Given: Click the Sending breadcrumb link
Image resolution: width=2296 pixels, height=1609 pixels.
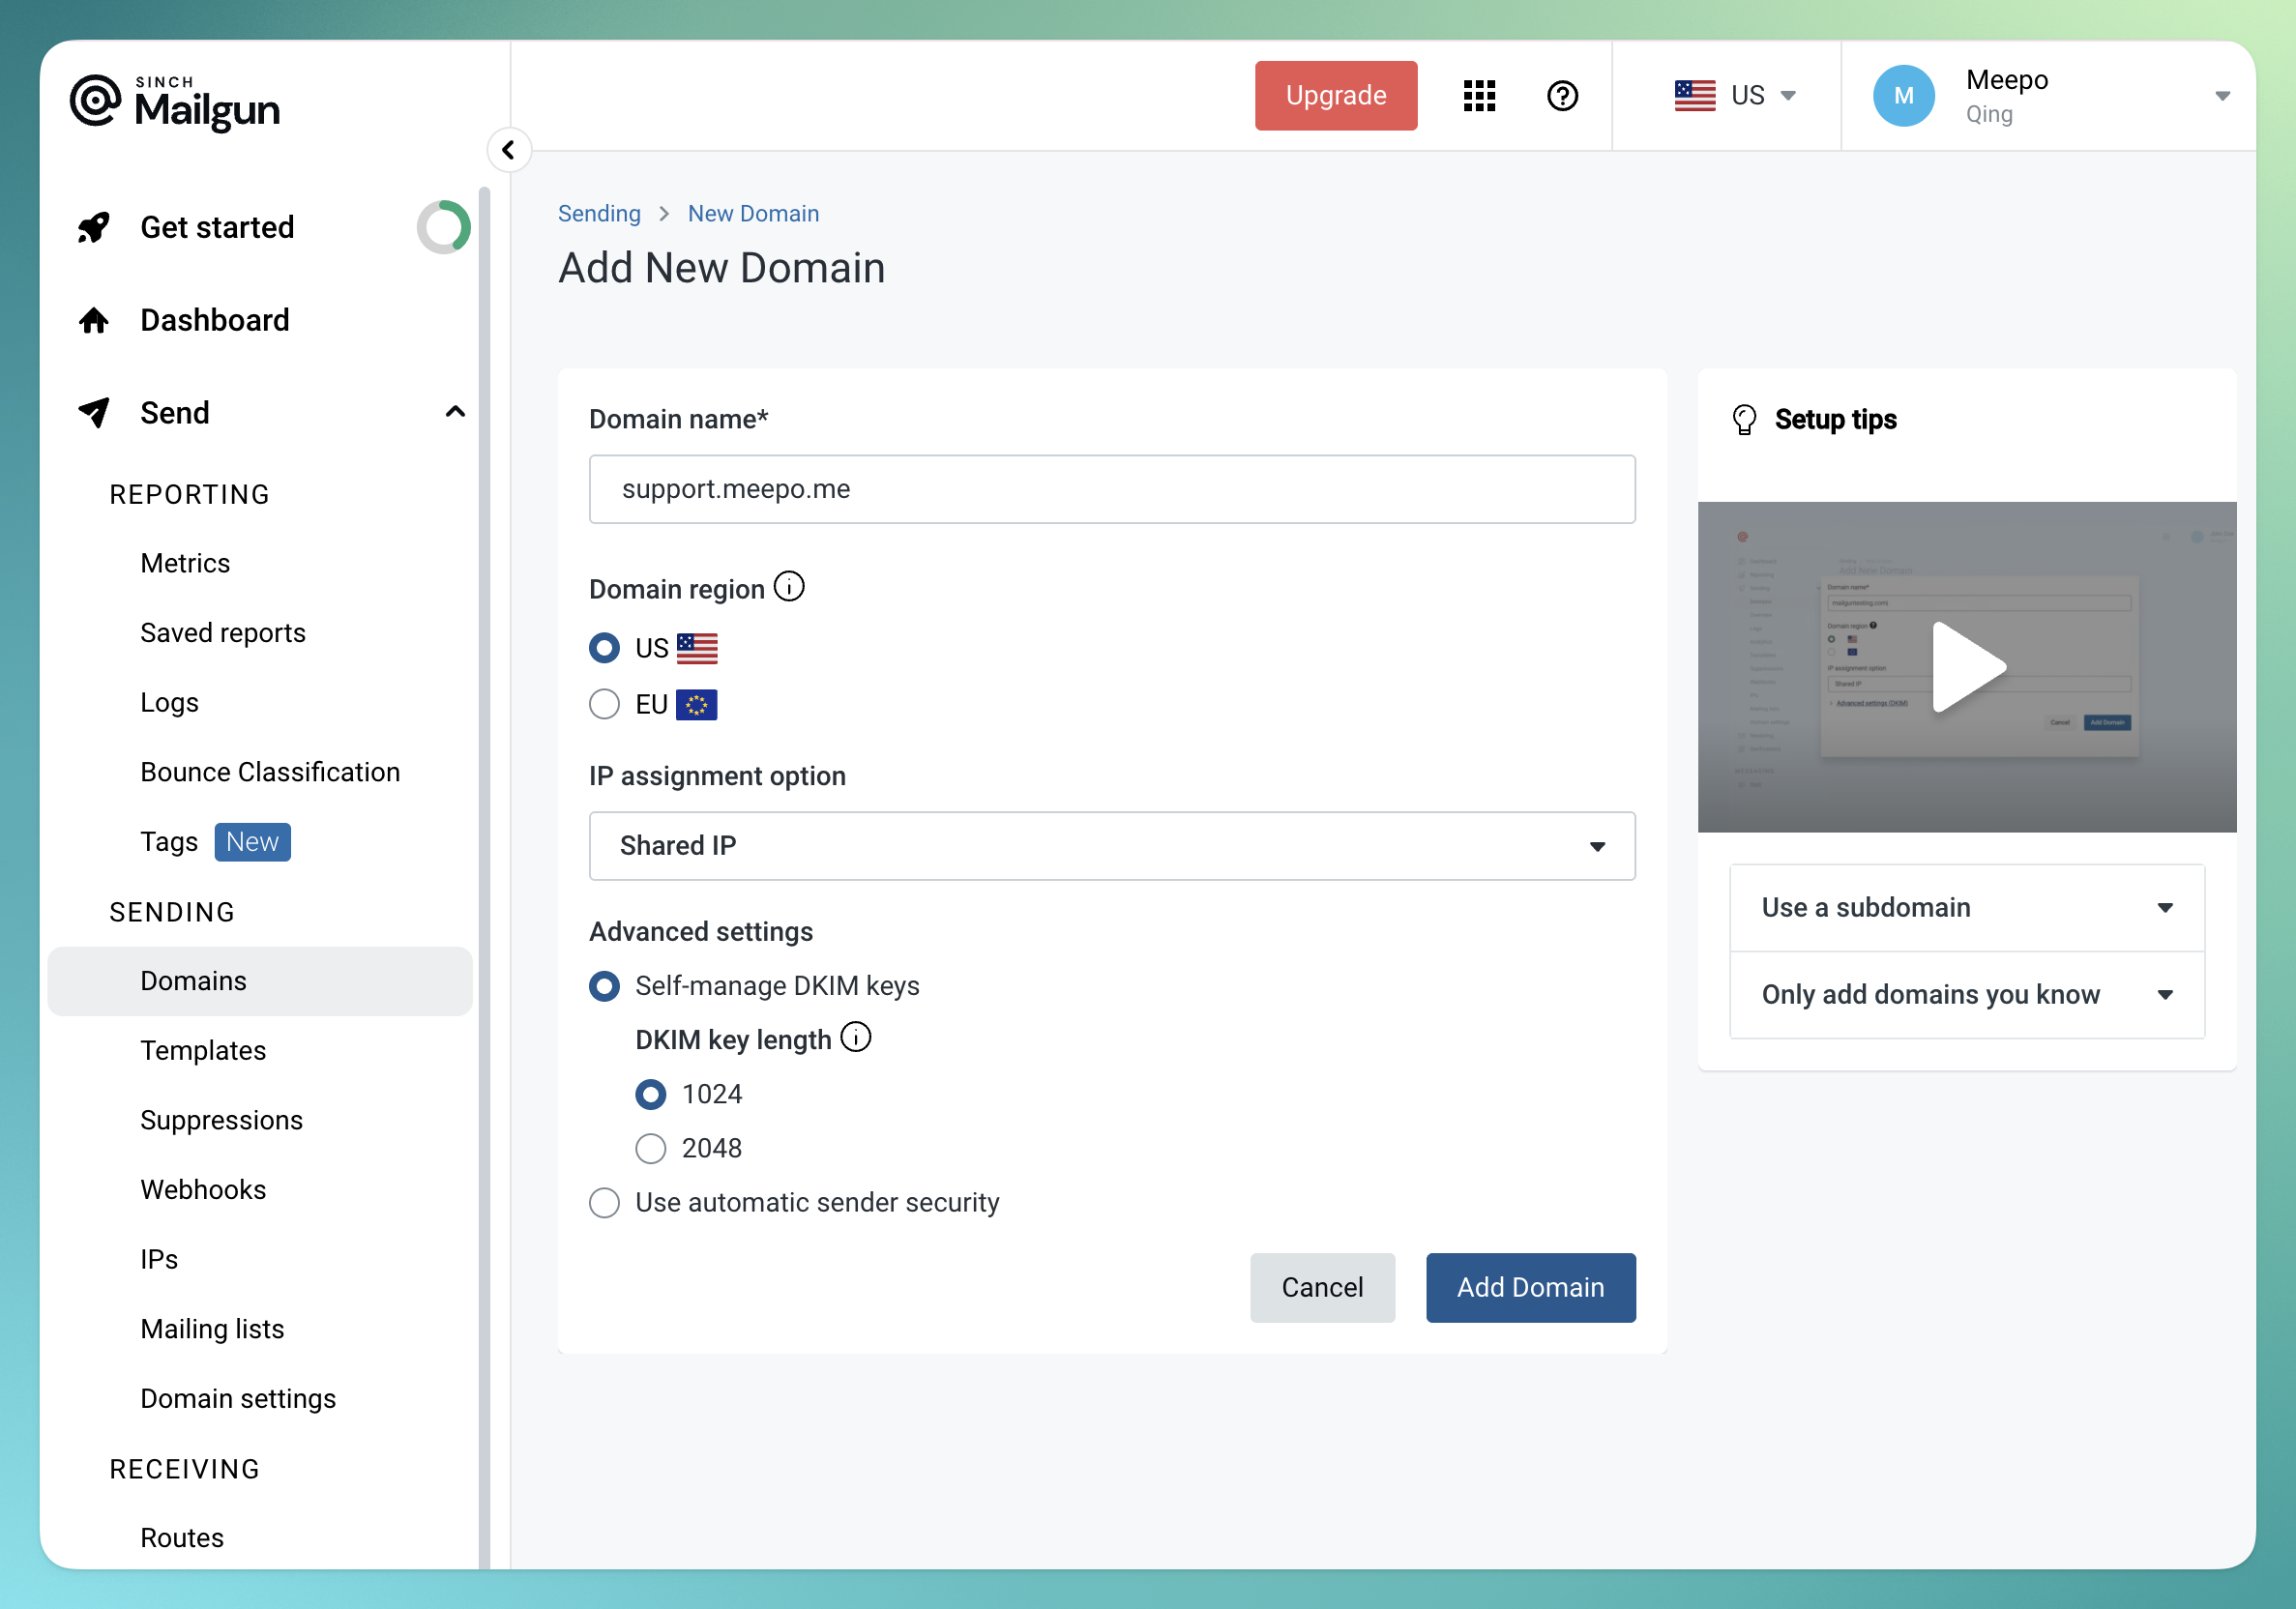Looking at the screenshot, I should click(599, 214).
